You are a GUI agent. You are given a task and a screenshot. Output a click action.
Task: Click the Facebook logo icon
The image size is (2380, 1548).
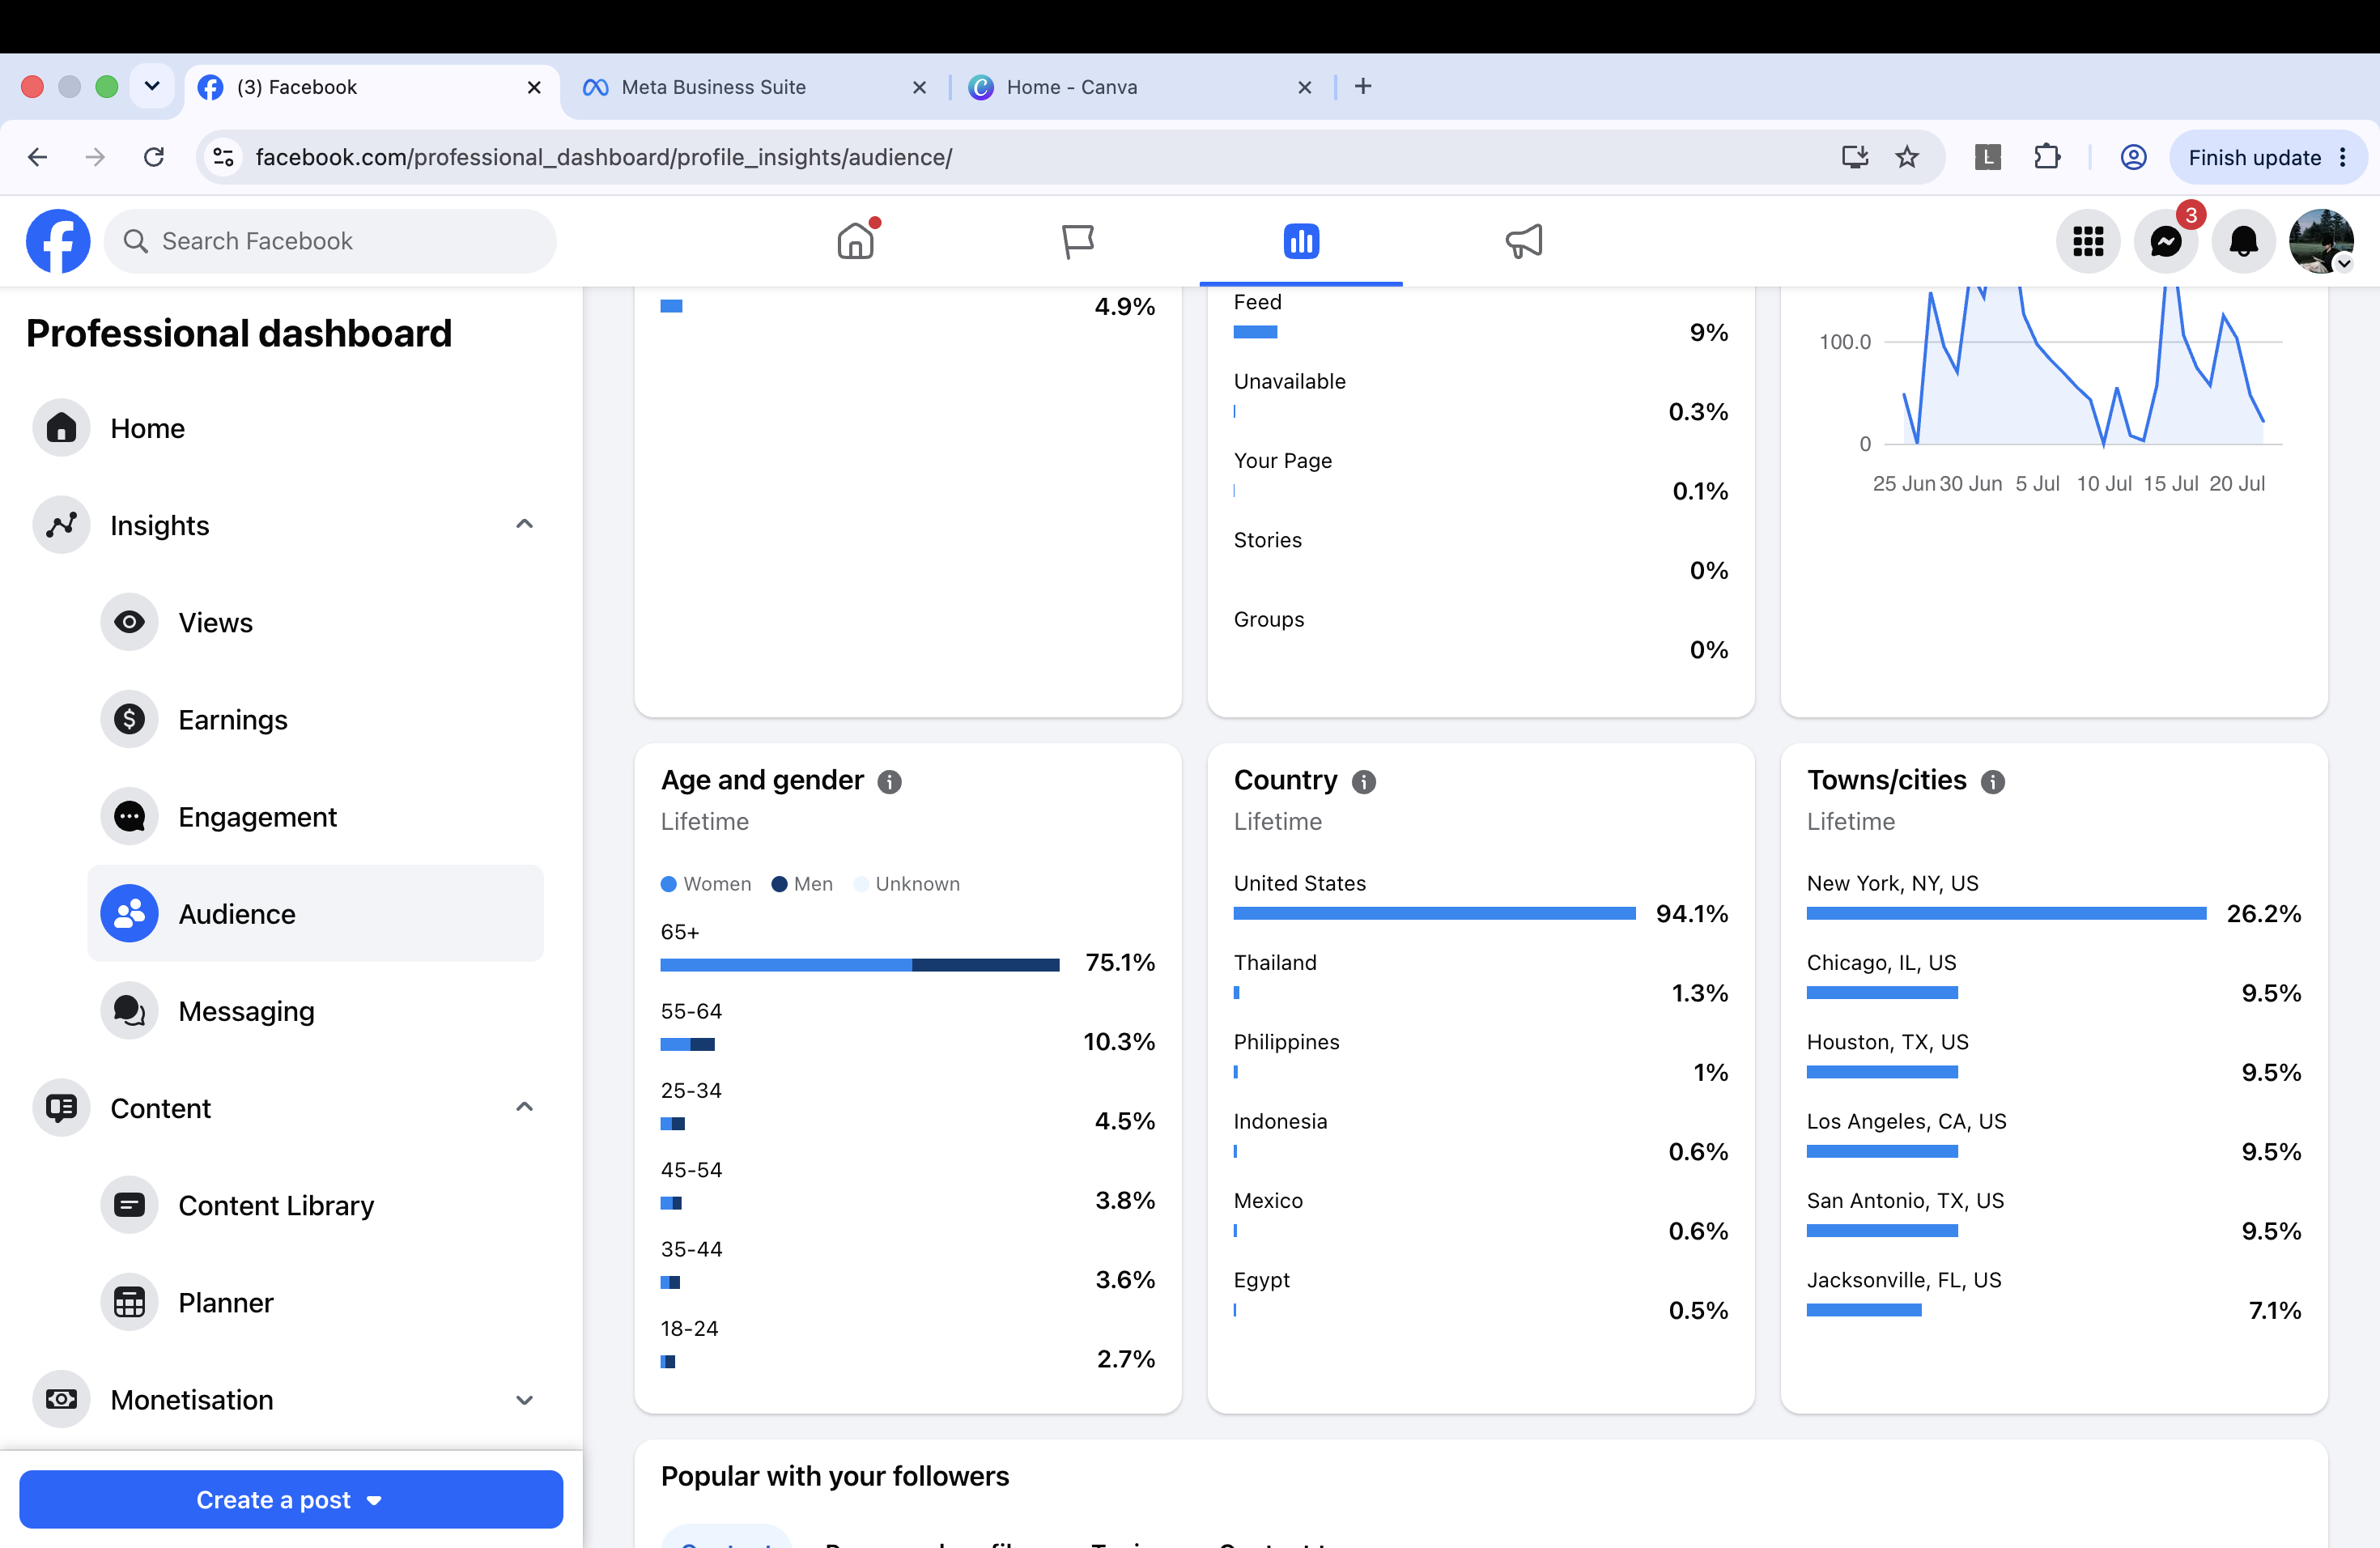58,241
